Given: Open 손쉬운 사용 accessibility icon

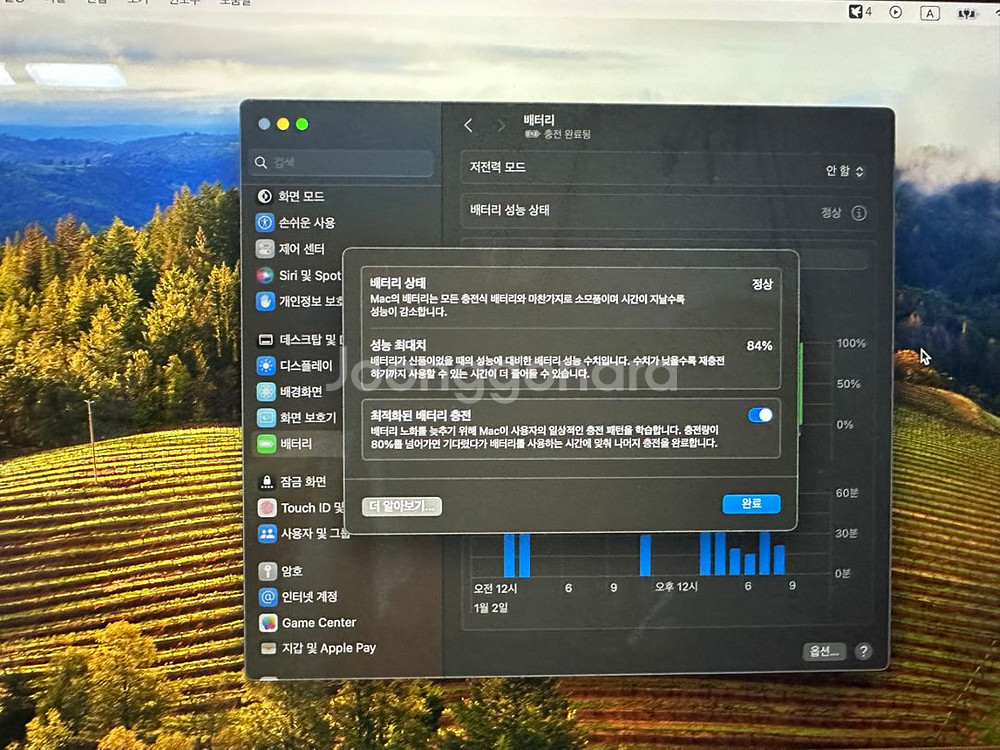Looking at the screenshot, I should 265,223.
